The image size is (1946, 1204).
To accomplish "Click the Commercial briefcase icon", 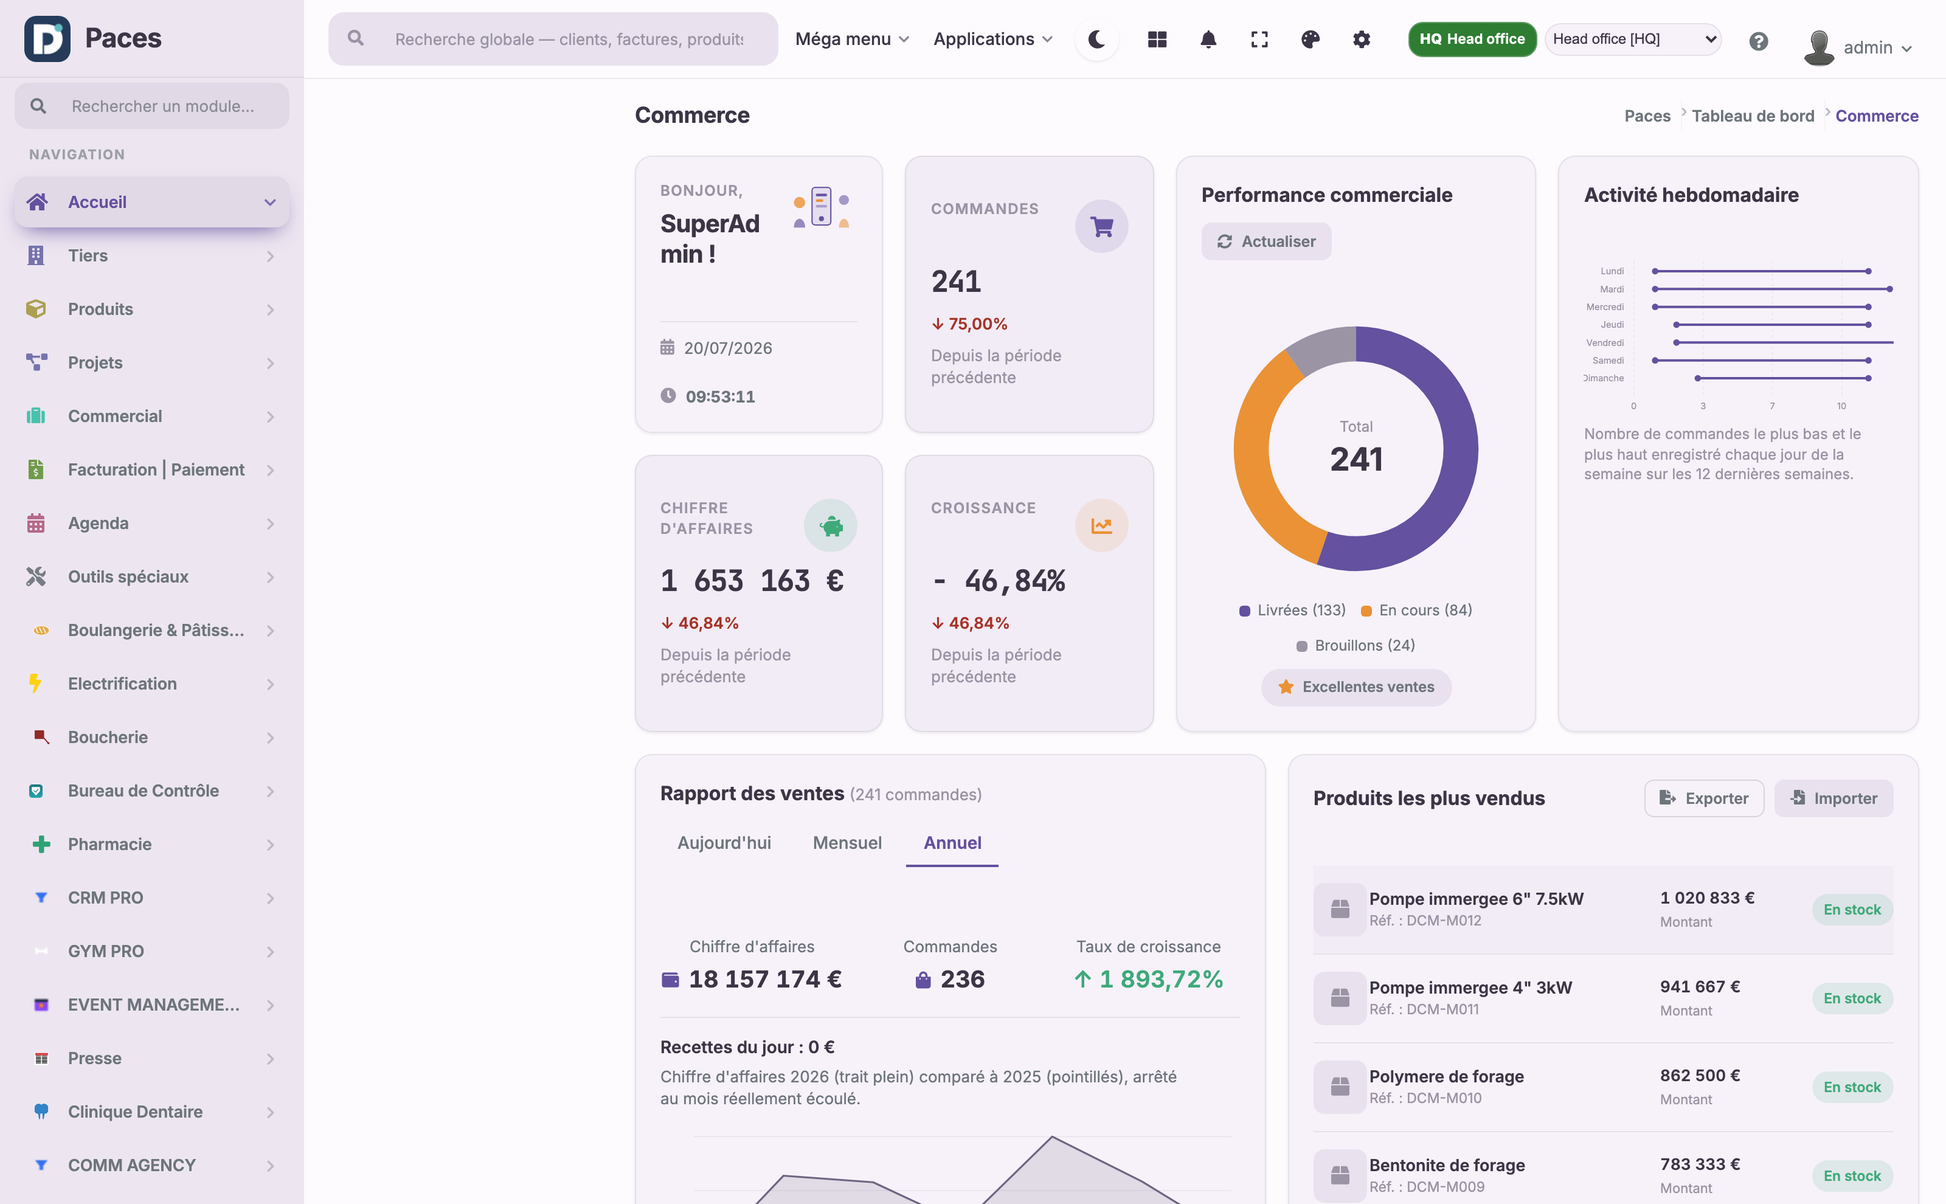I will pyautogui.click(x=36, y=416).
